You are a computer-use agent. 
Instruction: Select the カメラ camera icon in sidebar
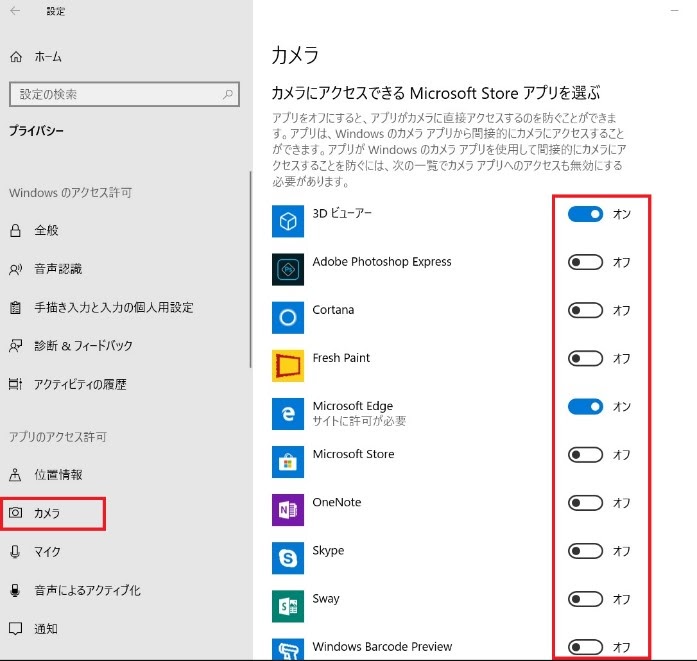[16, 513]
